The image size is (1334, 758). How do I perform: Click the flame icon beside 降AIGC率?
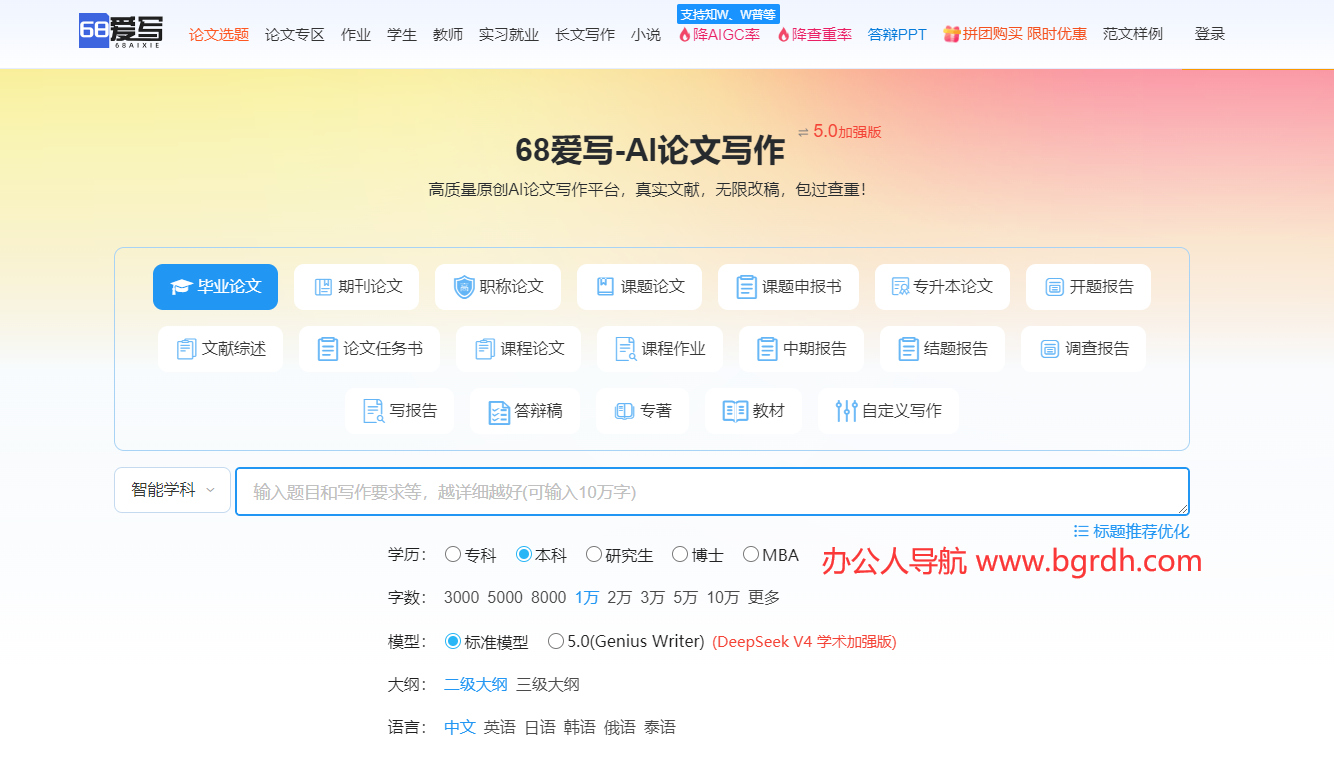(x=684, y=34)
